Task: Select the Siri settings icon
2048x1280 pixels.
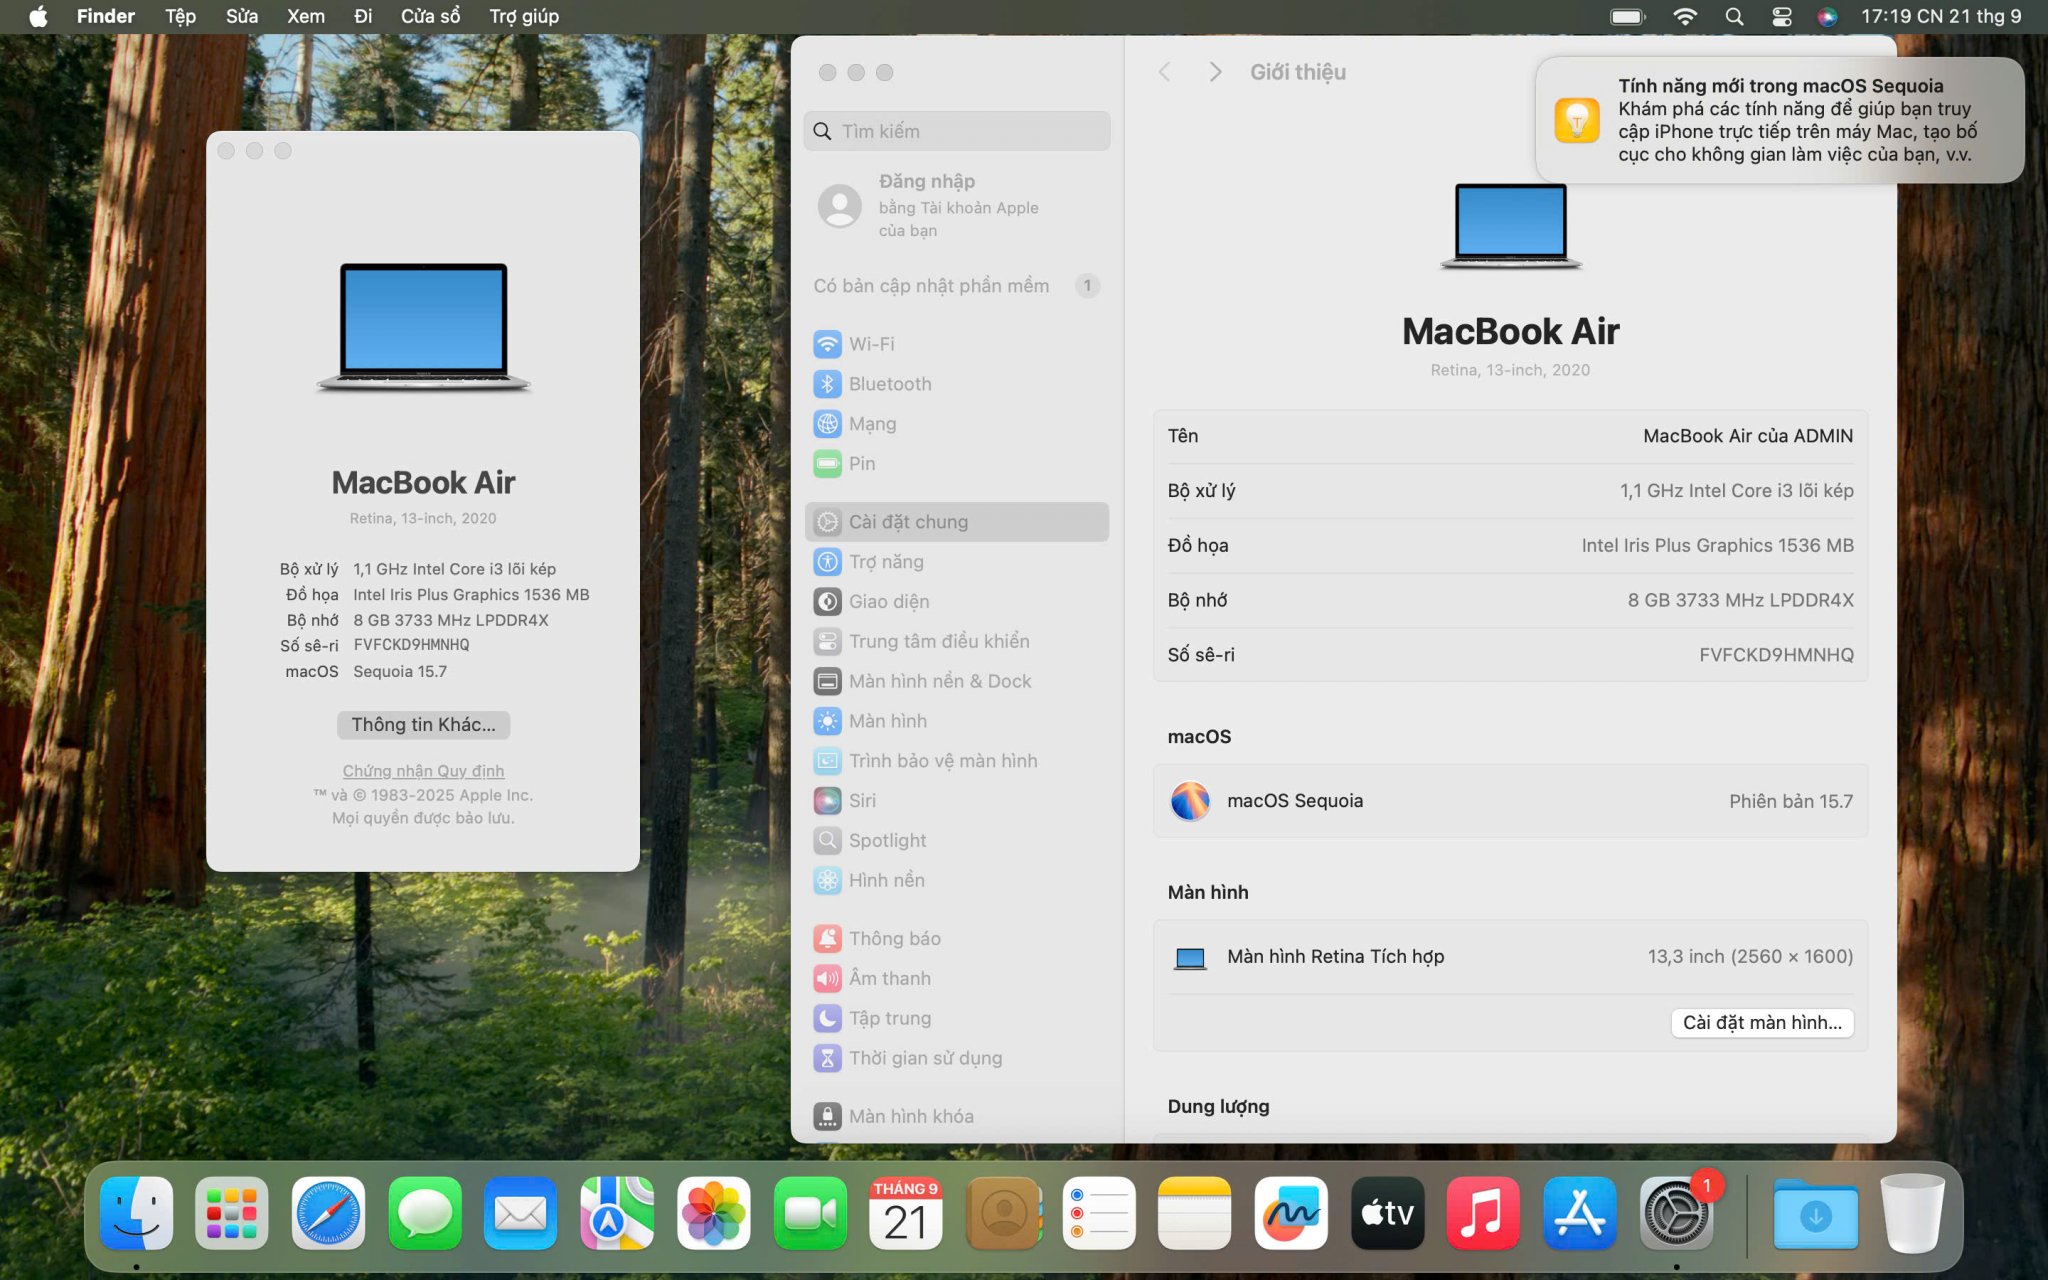Action: 827,801
